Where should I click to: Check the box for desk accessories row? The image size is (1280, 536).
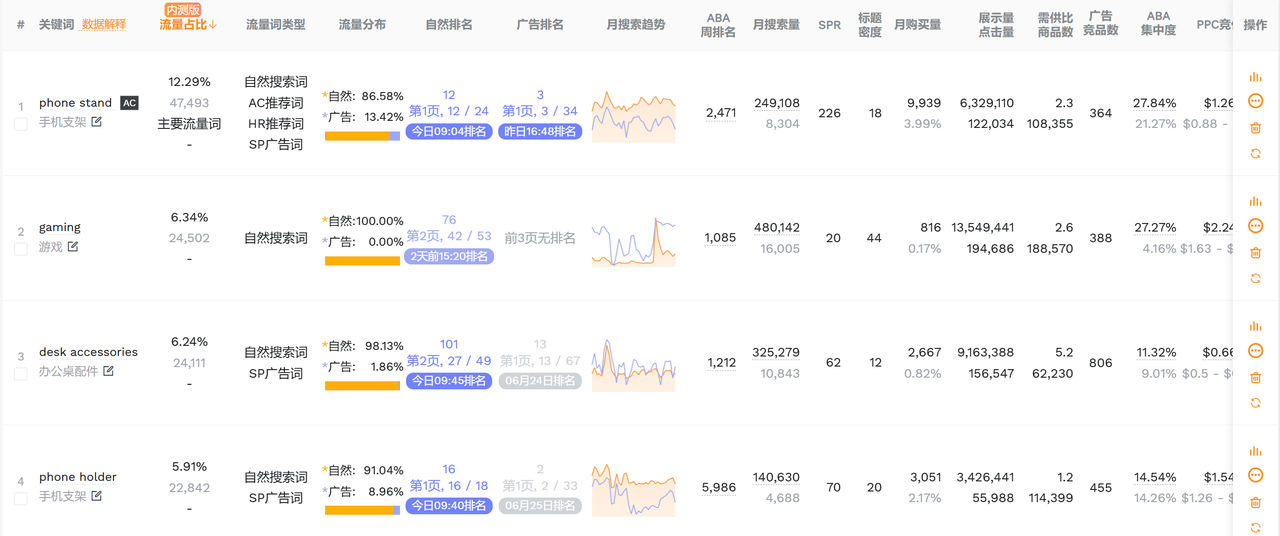[21, 374]
